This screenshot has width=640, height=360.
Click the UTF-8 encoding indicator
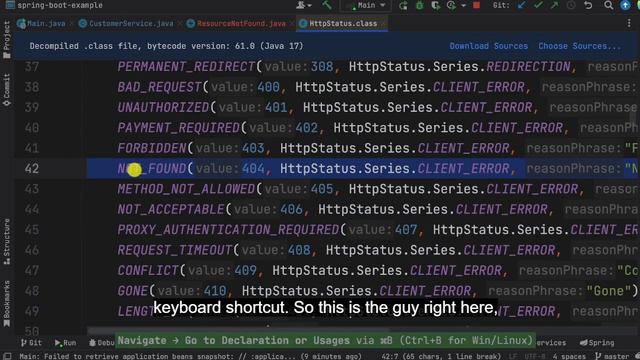click(x=534, y=356)
